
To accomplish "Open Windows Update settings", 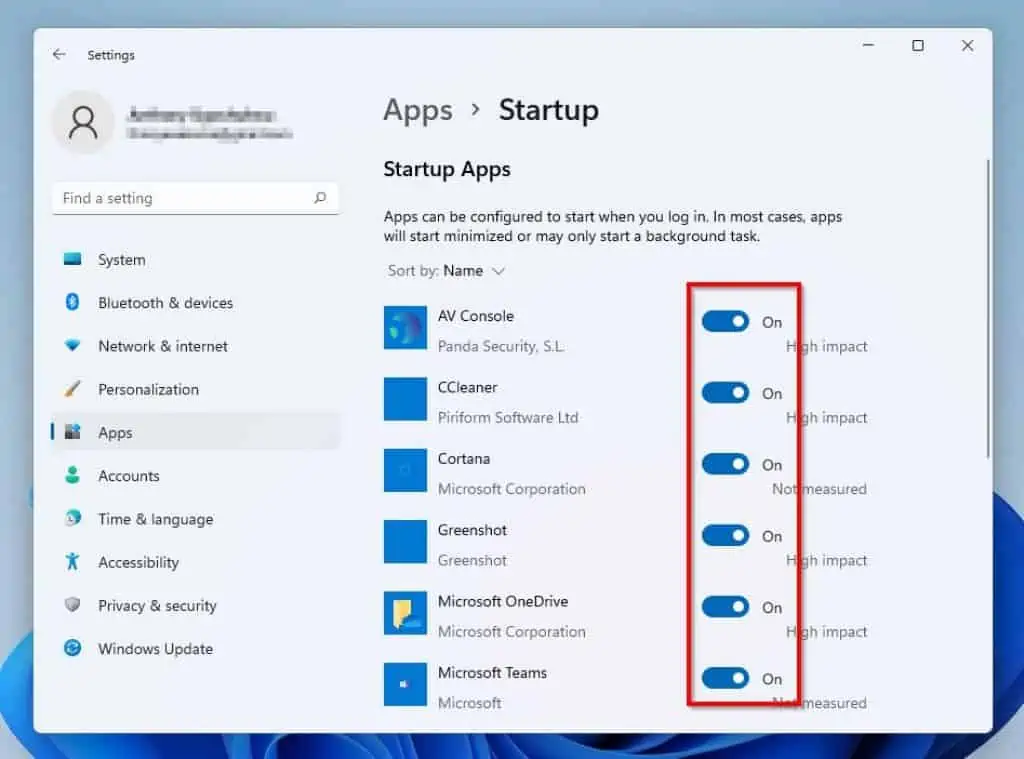I will 153,649.
